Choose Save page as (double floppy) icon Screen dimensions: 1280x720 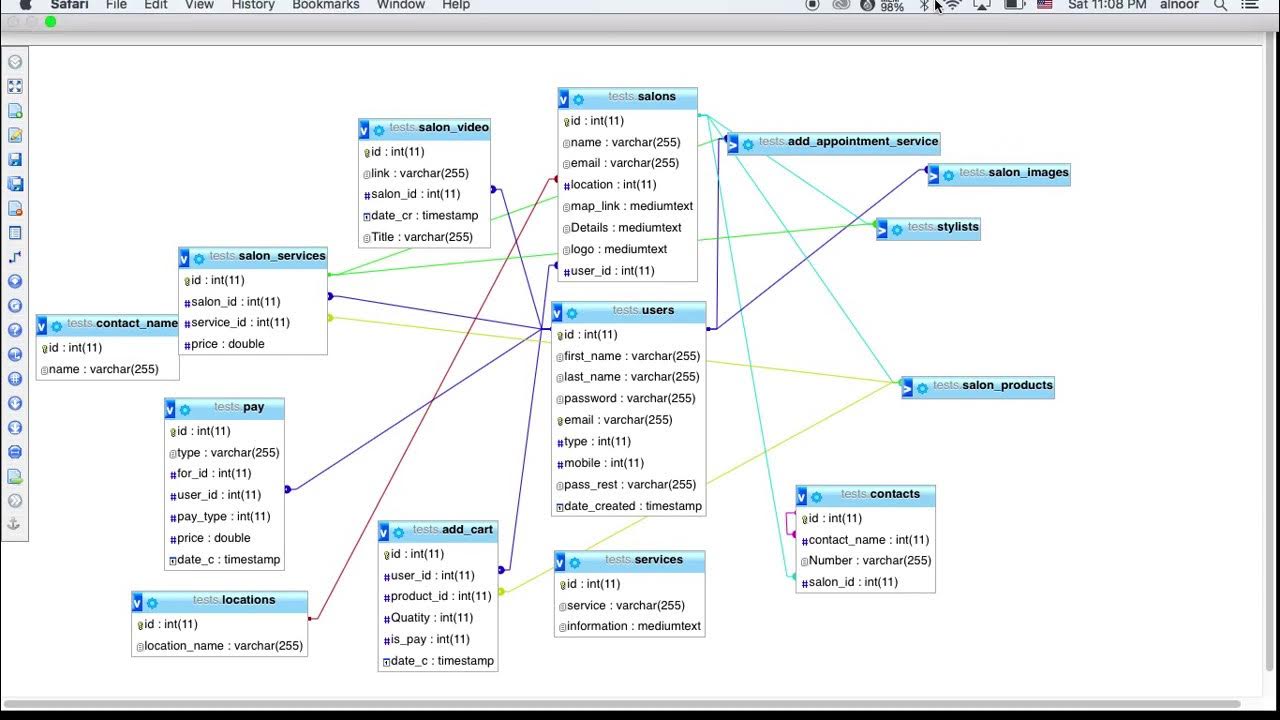pyautogui.click(x=15, y=184)
